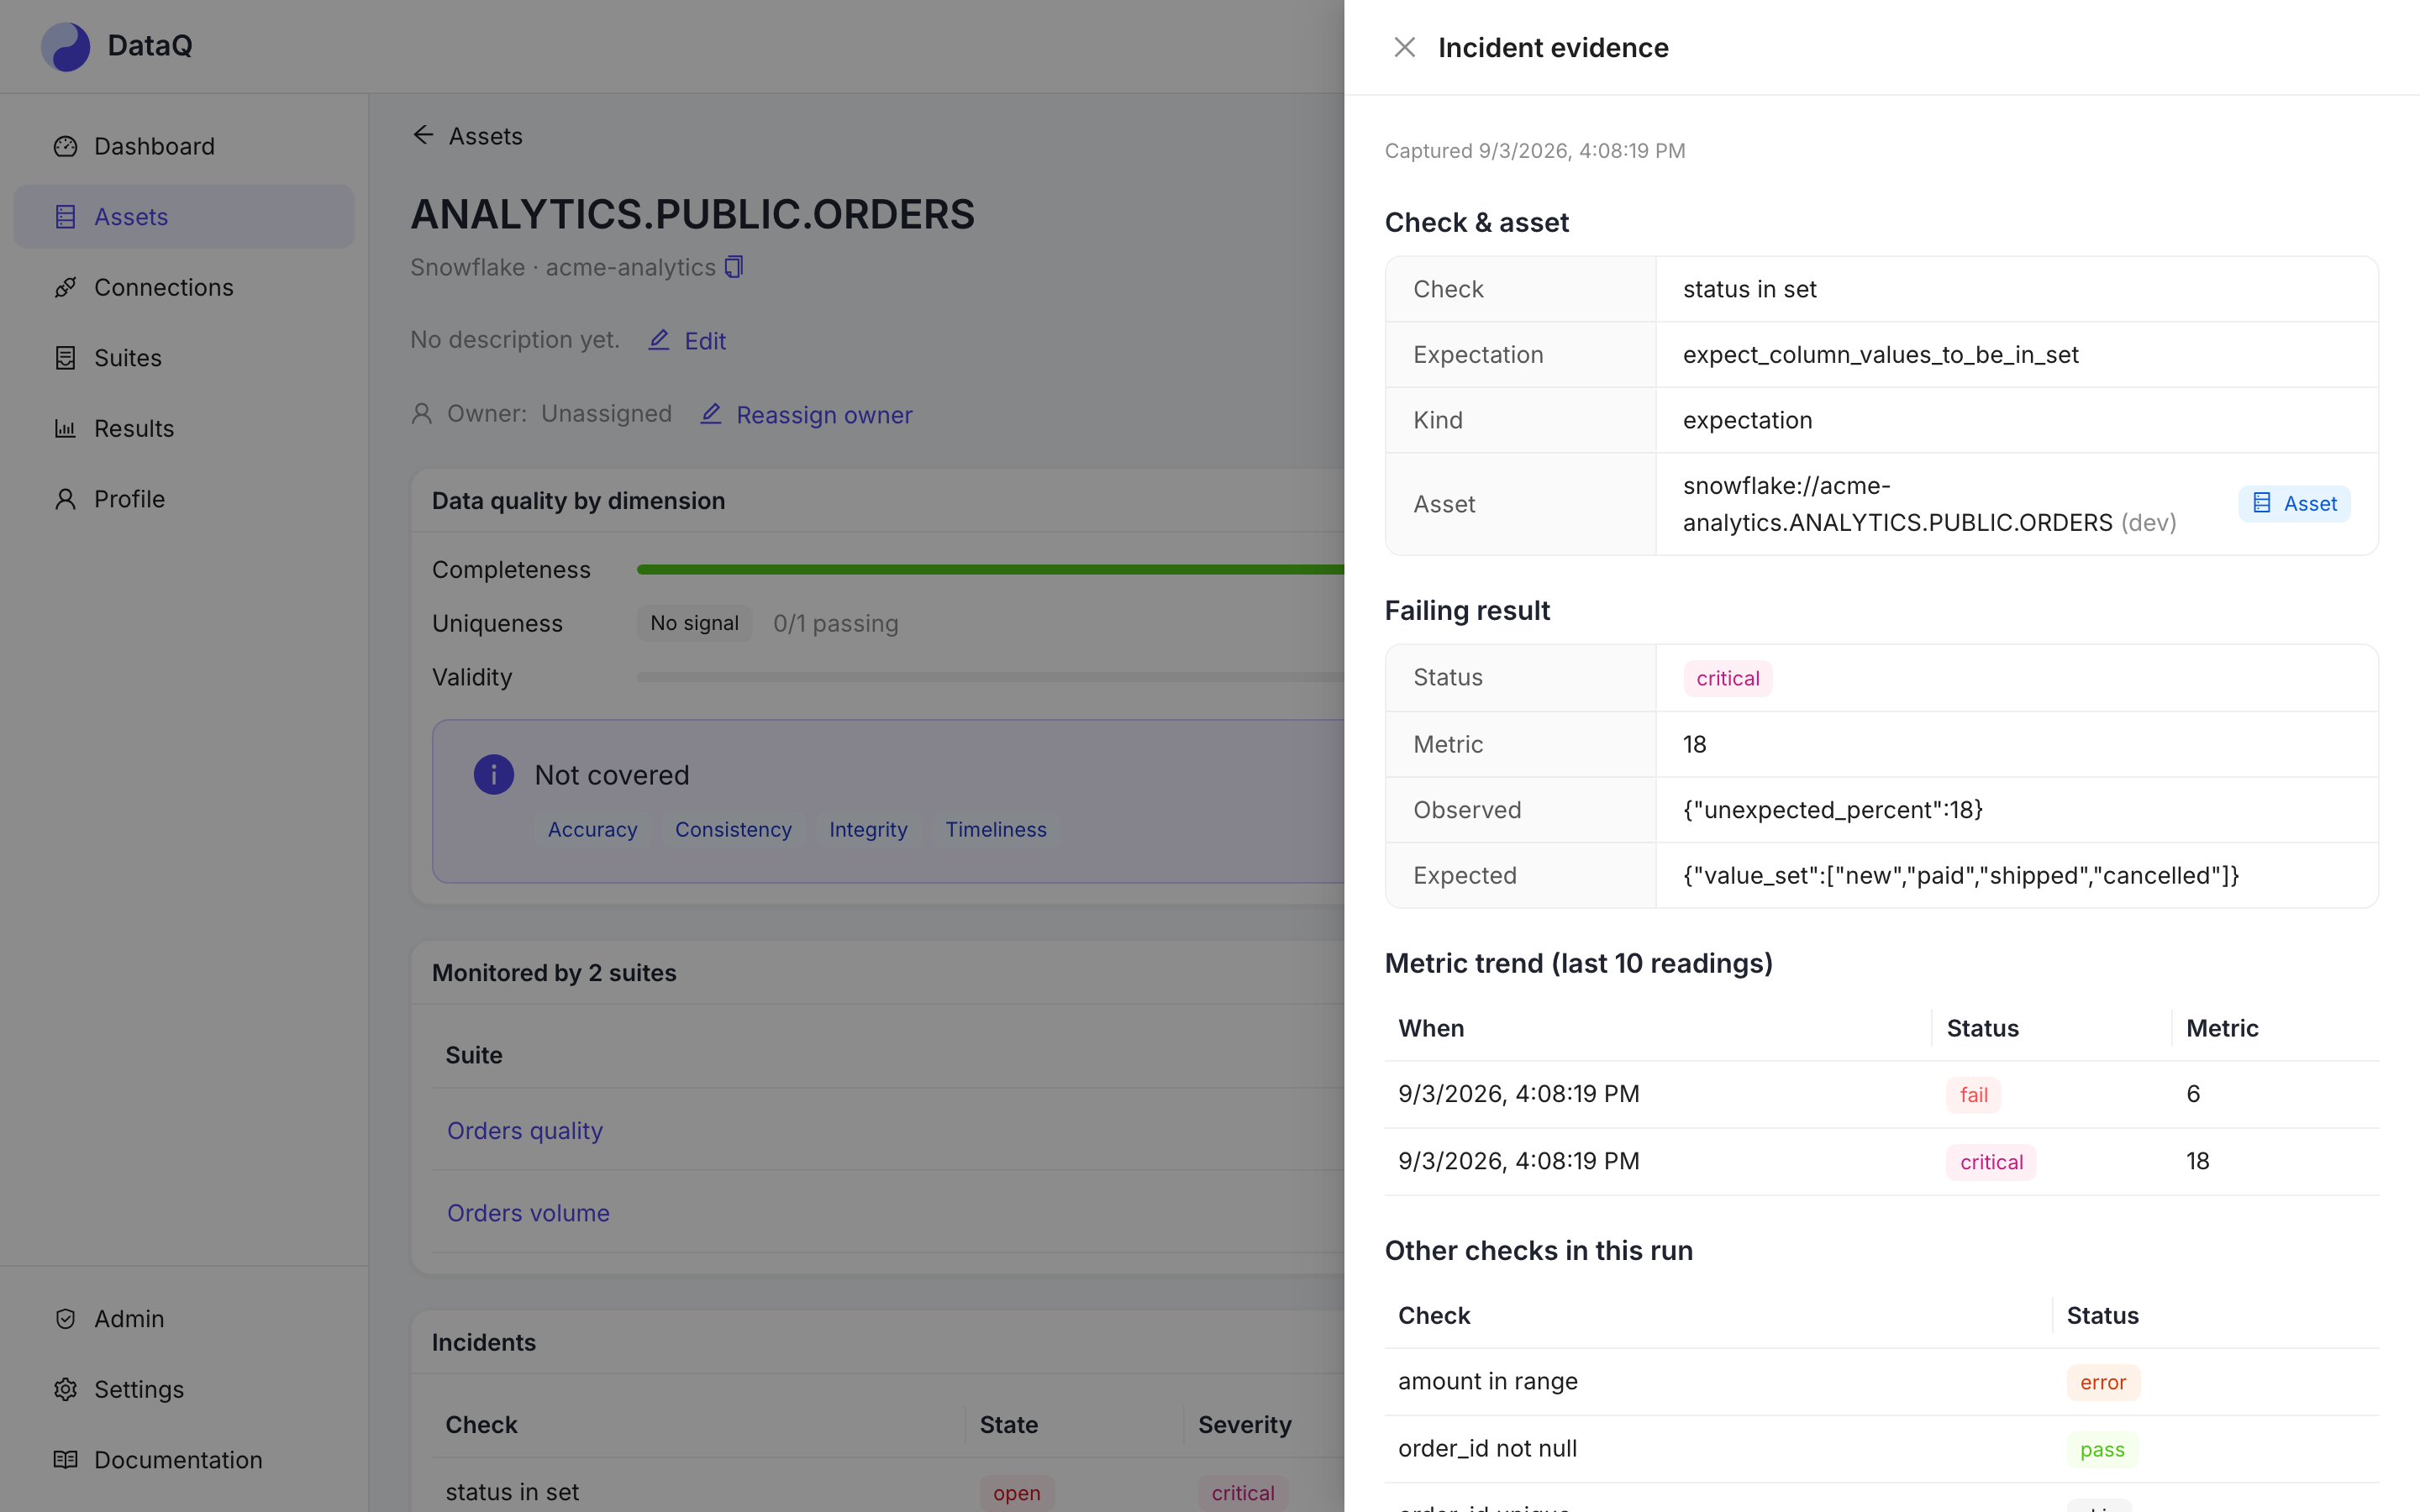Click the Completeness progress bar
Viewport: 2420px width, 1512px height.
pyautogui.click(x=990, y=570)
